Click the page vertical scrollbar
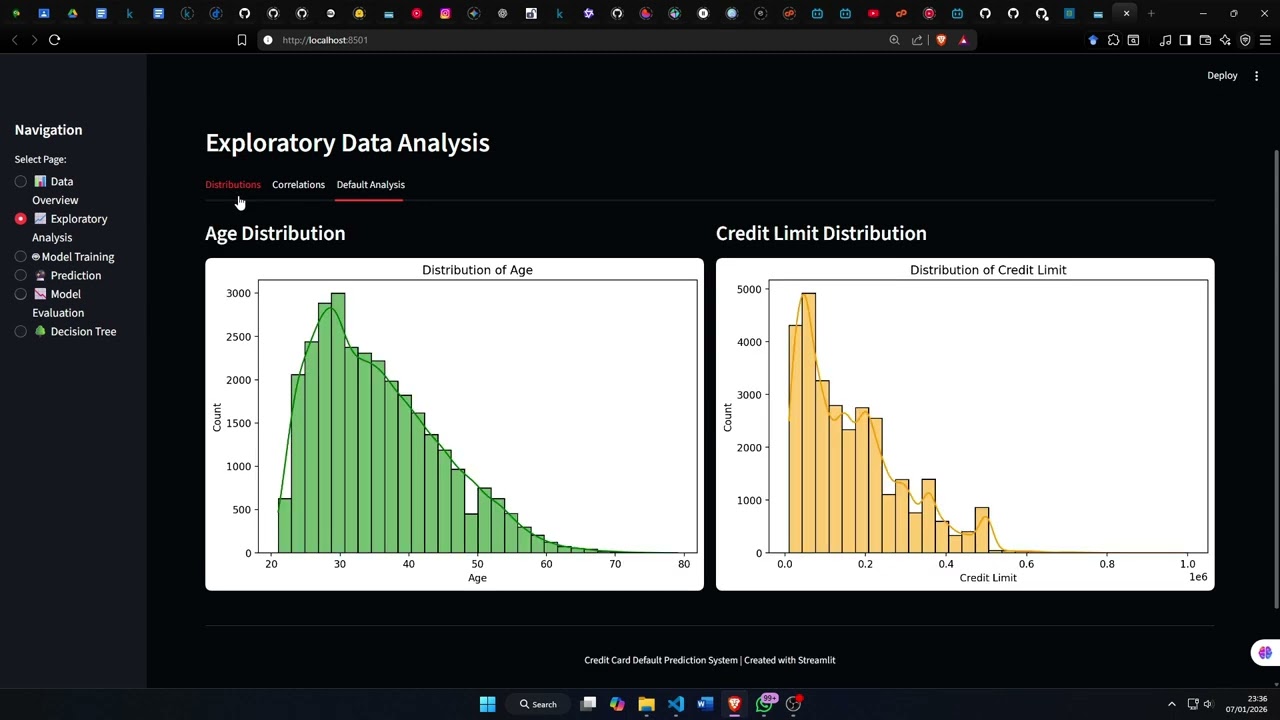The height and width of the screenshot is (720, 1280). pyautogui.click(x=1275, y=378)
